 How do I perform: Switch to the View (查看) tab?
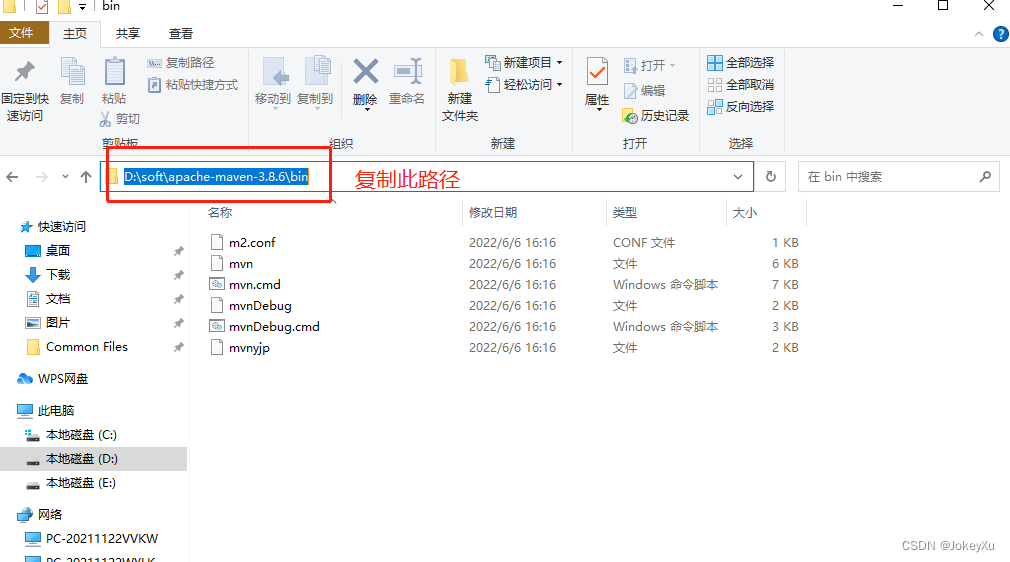[x=180, y=34]
